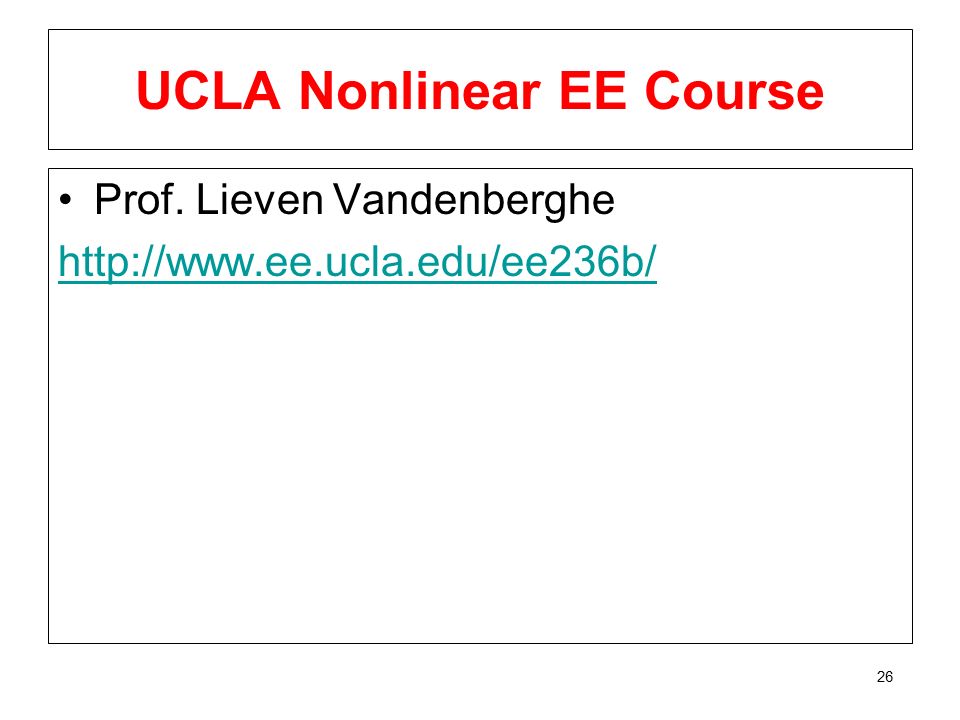Click the surname Vandenberghe

click(x=474, y=200)
